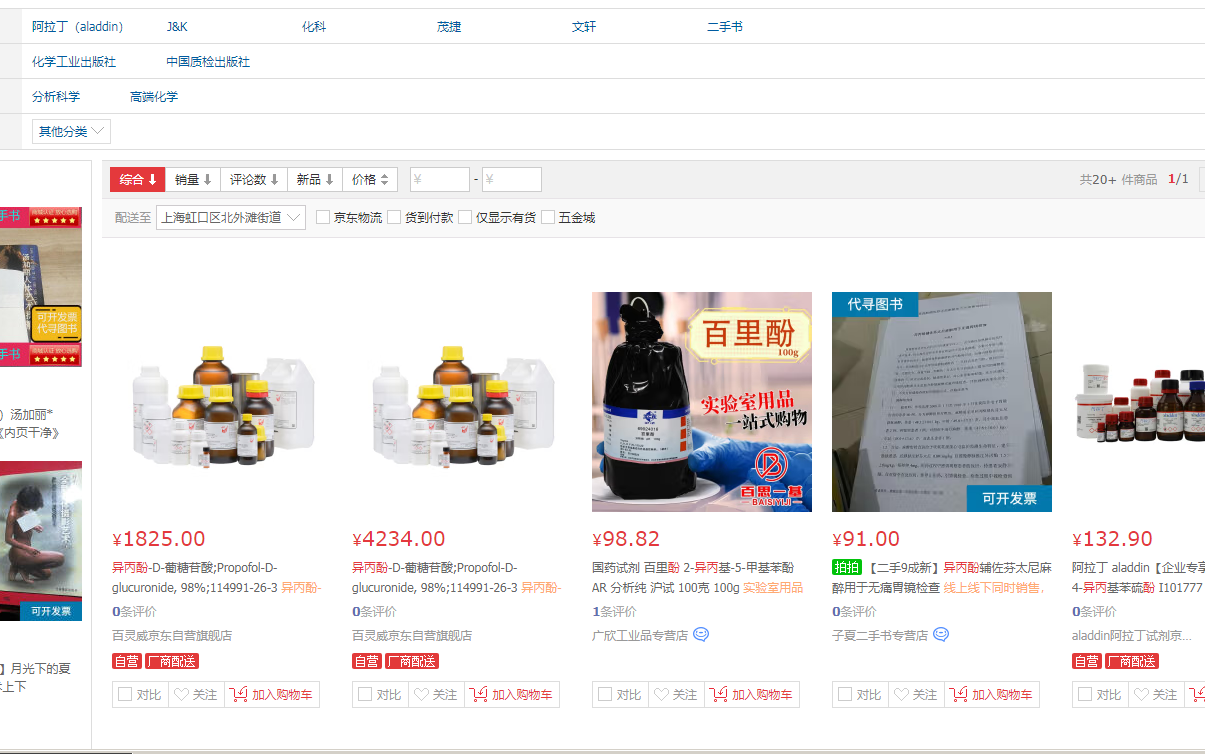This screenshot has height=754, width=1205.
Task: Click heart 关注 icon for ¥91.00 item
Action: [901, 695]
